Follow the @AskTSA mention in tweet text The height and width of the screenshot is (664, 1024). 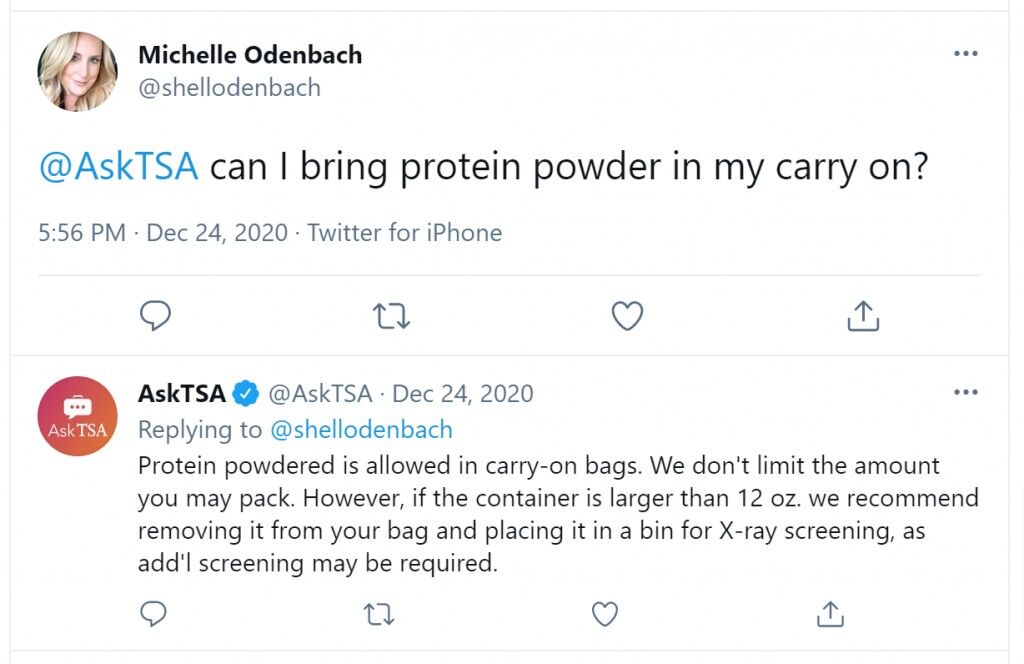(x=119, y=166)
